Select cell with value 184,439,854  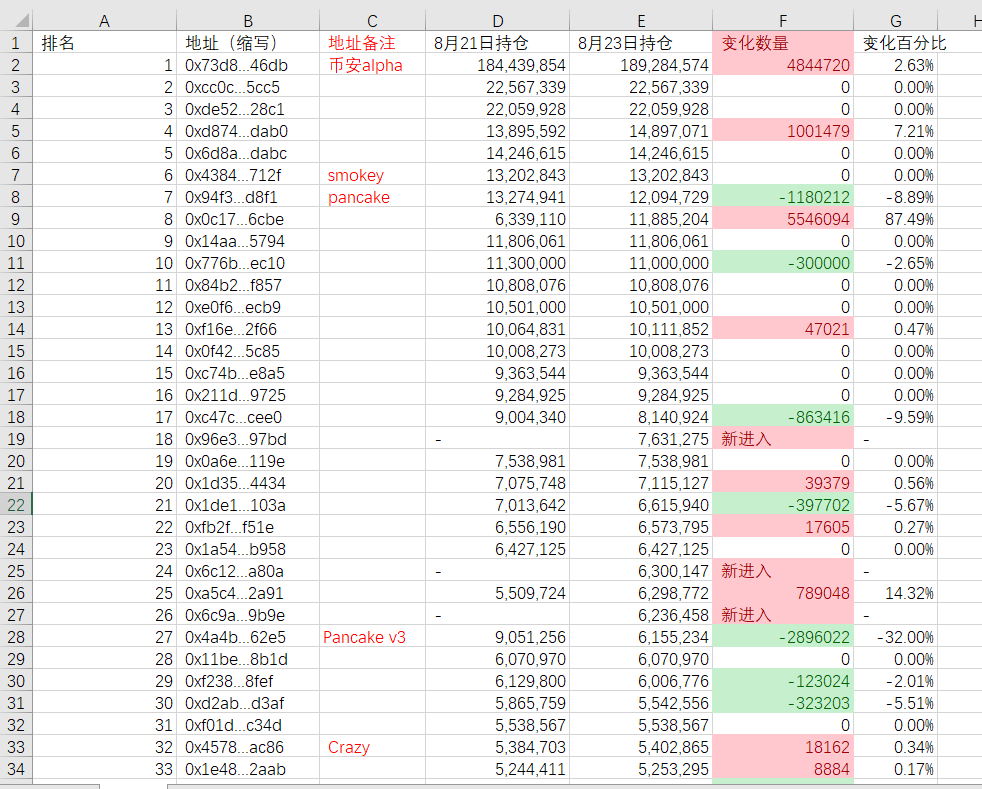[497, 65]
